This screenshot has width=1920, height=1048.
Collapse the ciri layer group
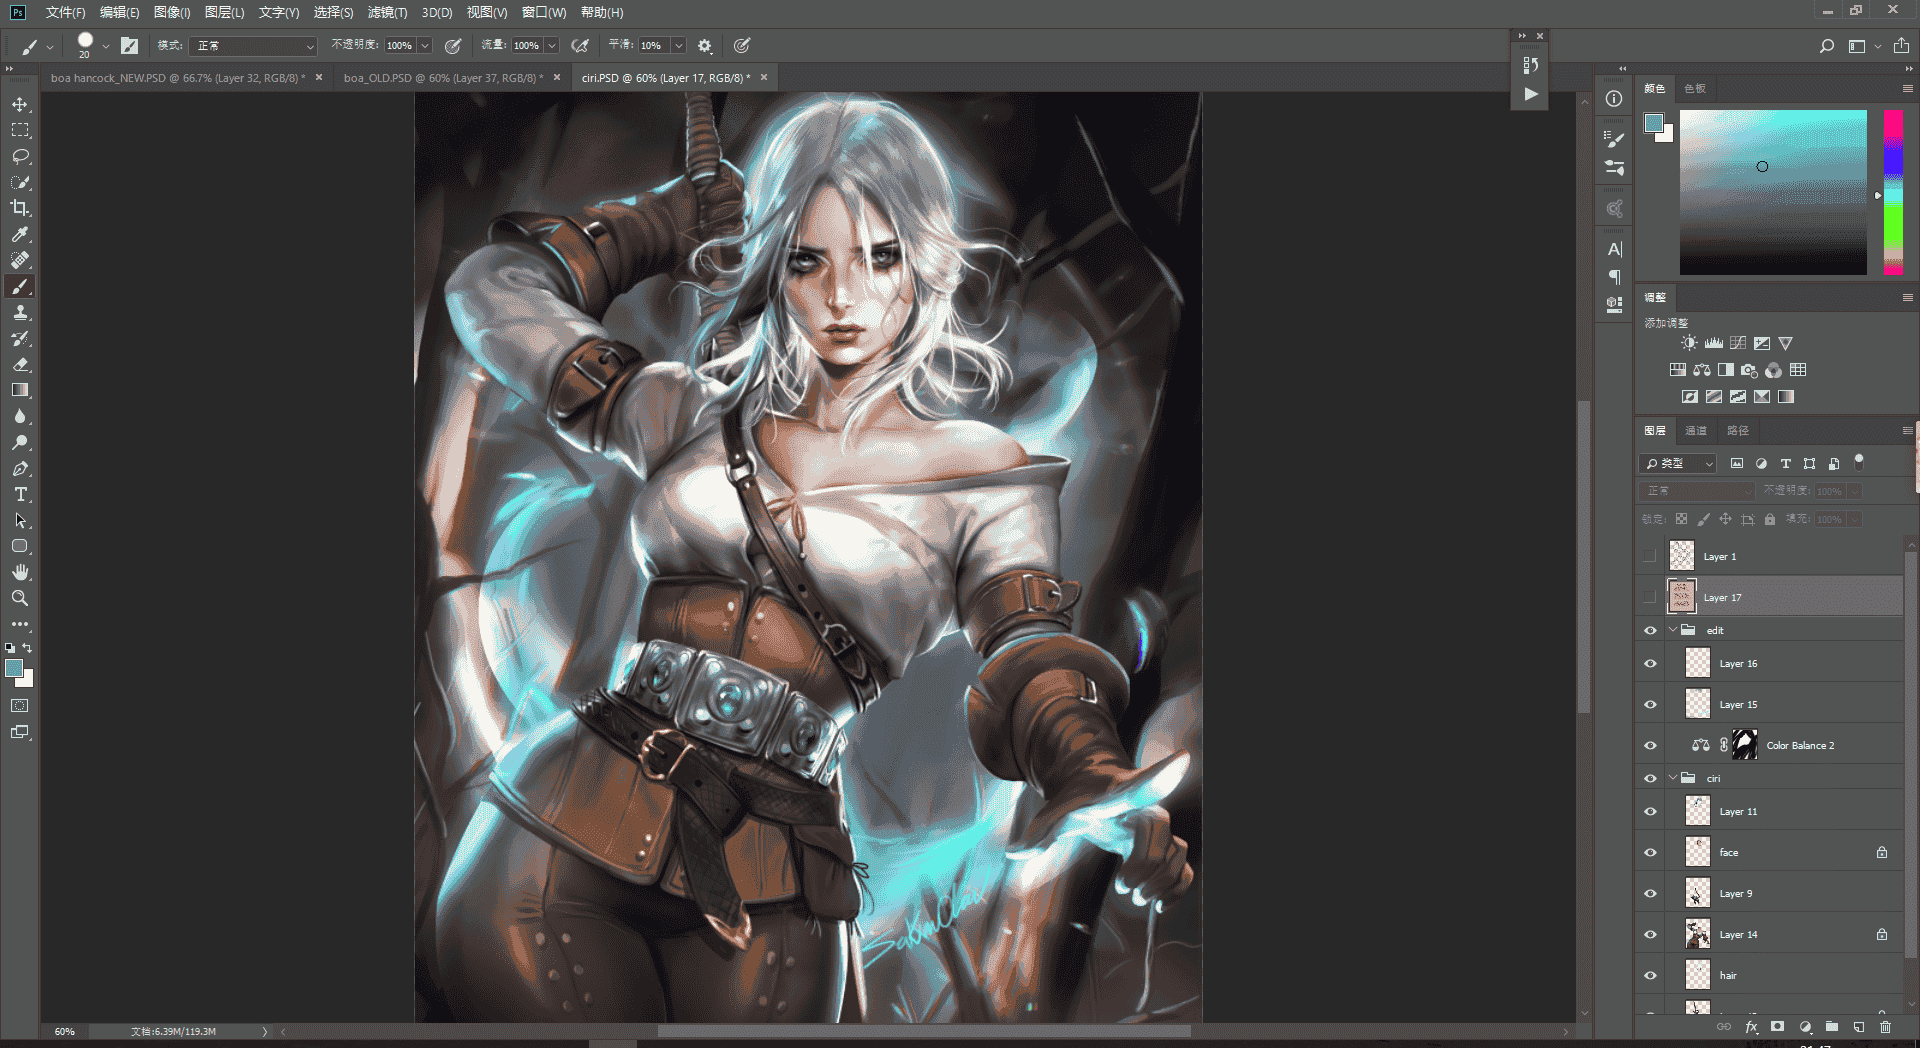(x=1673, y=778)
